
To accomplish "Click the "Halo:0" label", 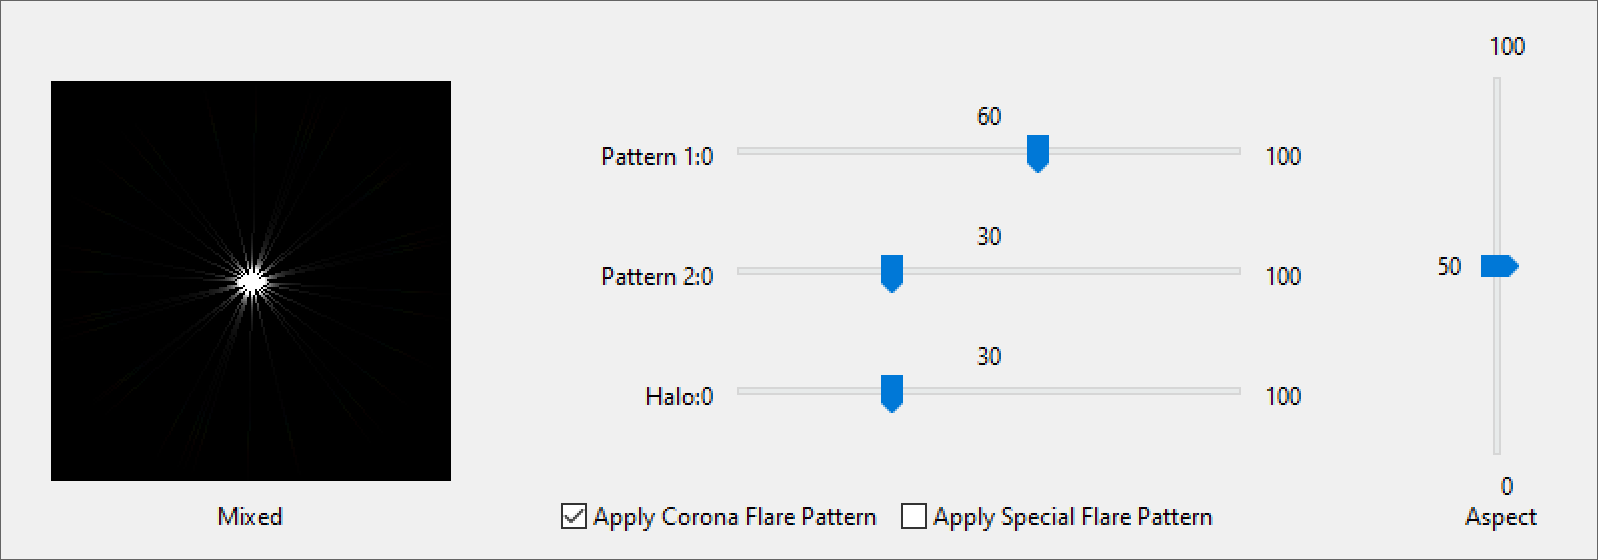I will pos(679,397).
